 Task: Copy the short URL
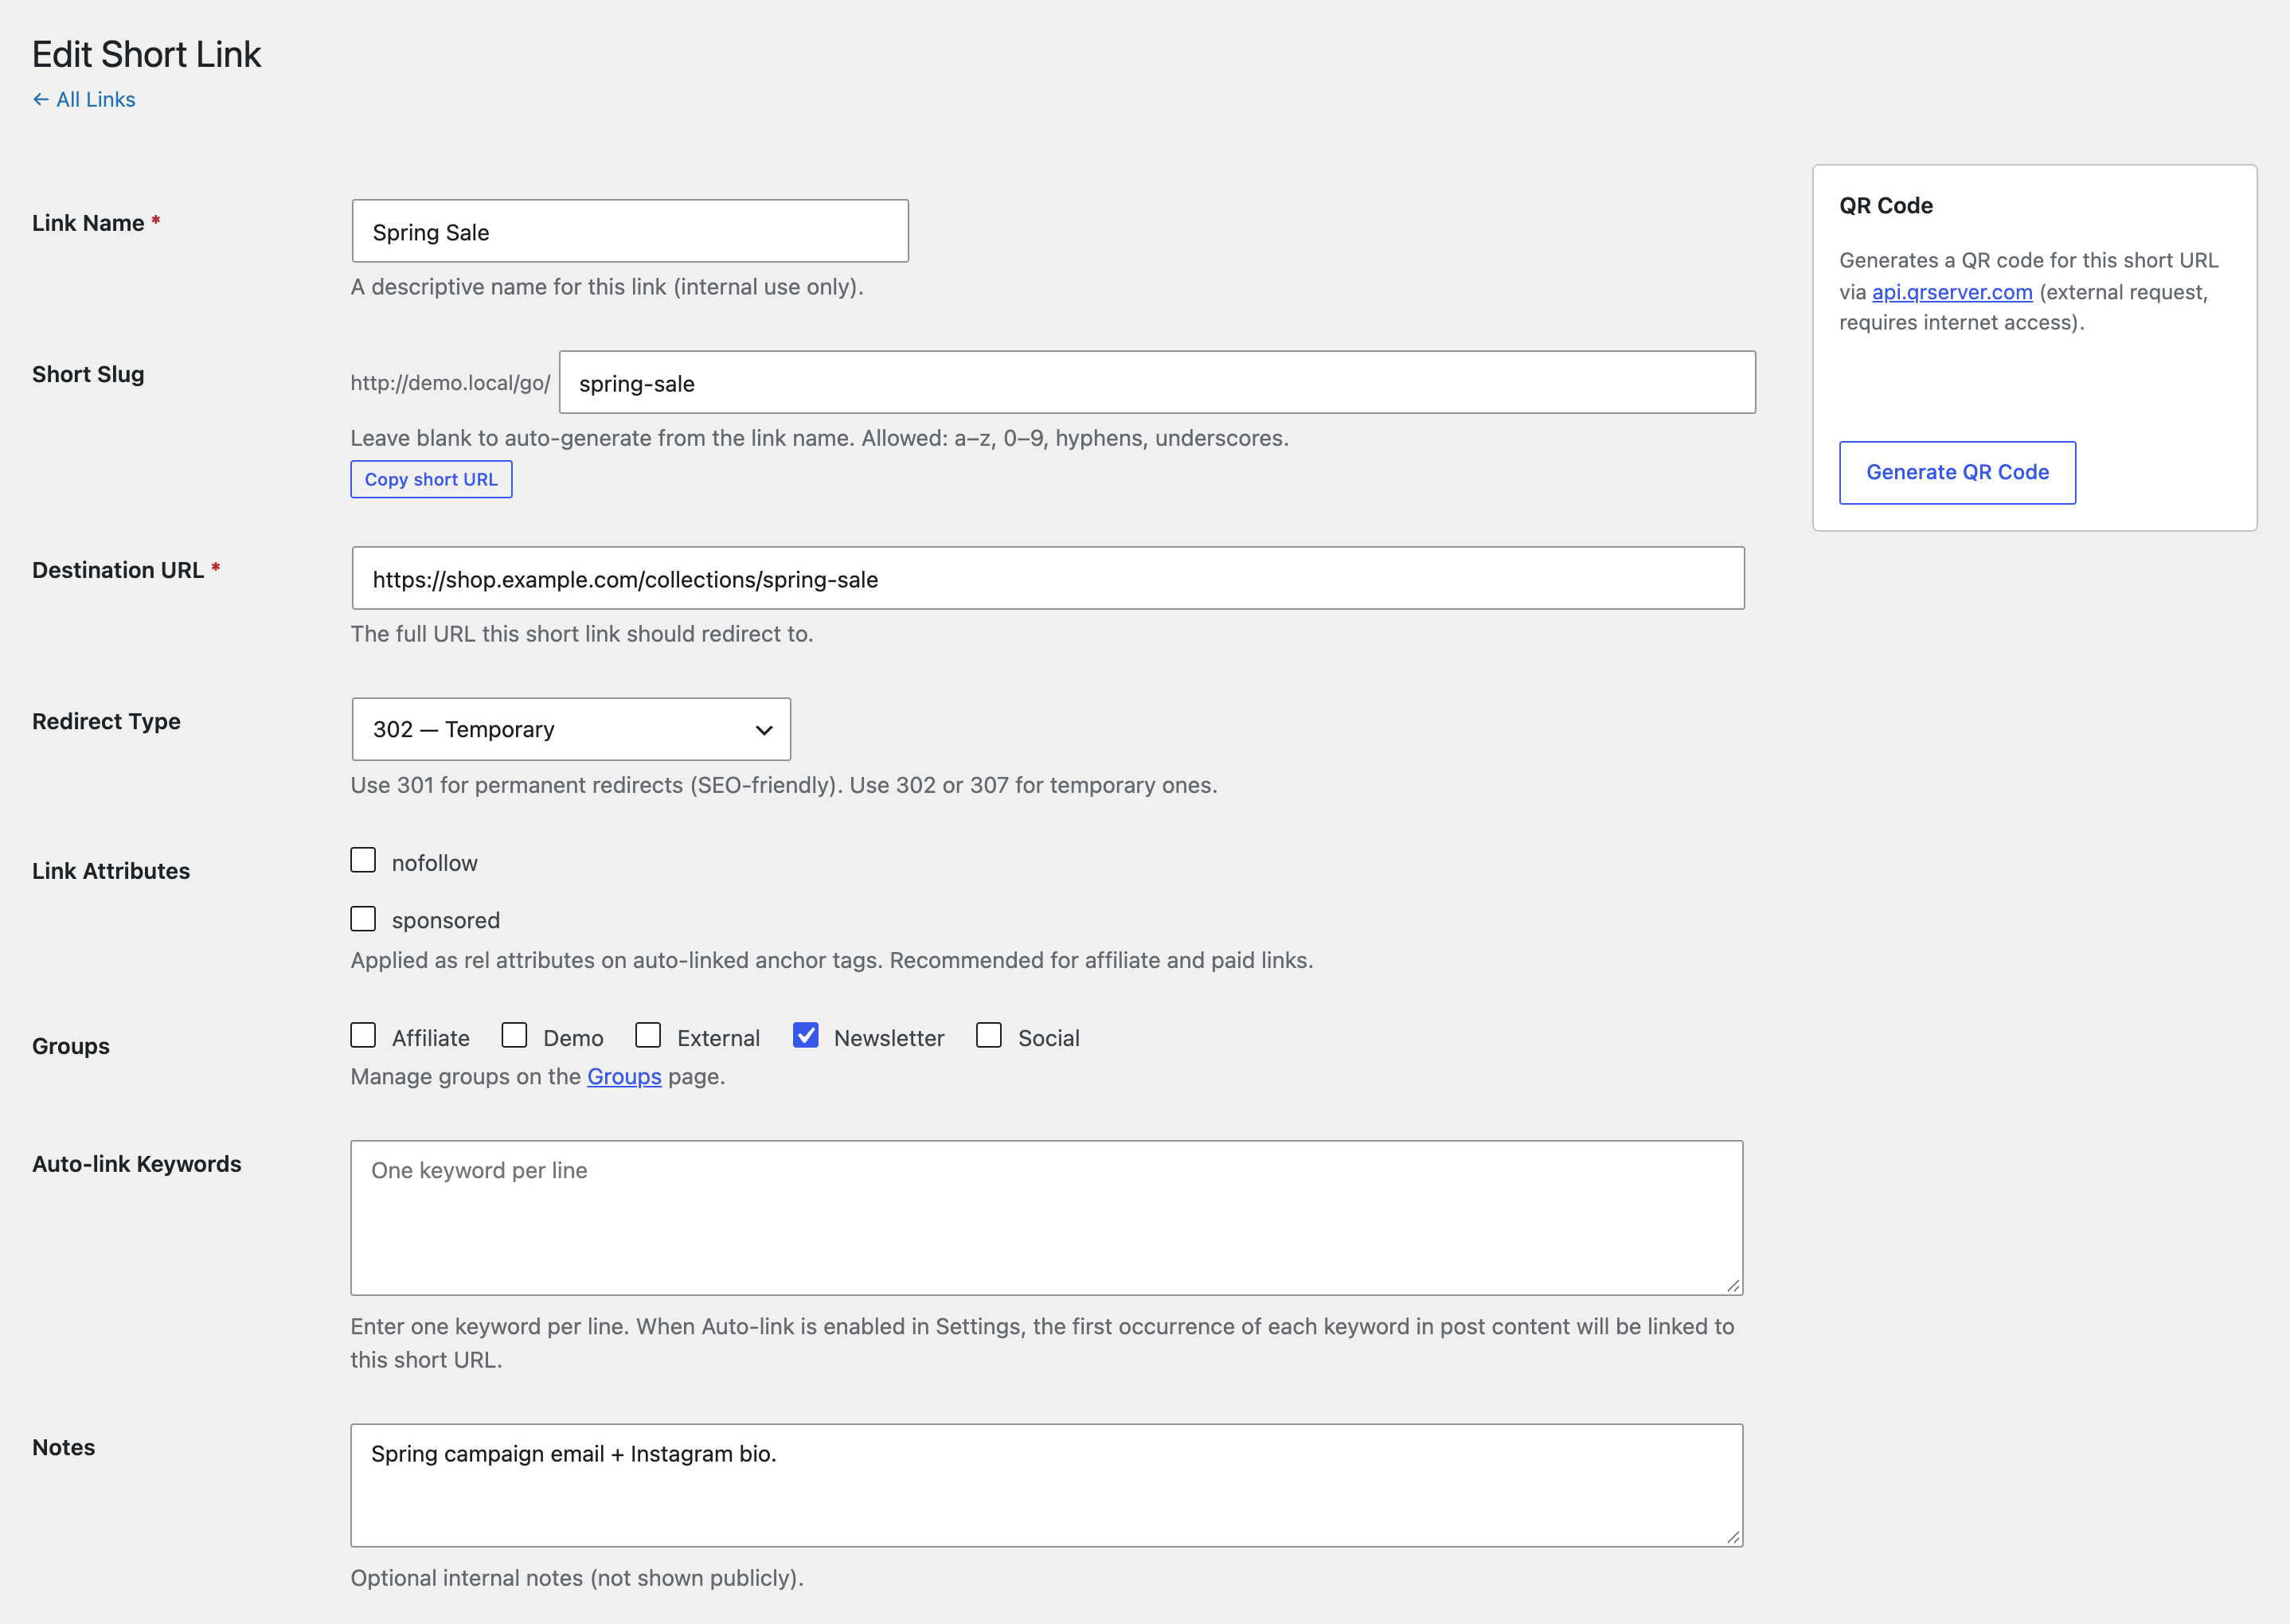pos(431,479)
